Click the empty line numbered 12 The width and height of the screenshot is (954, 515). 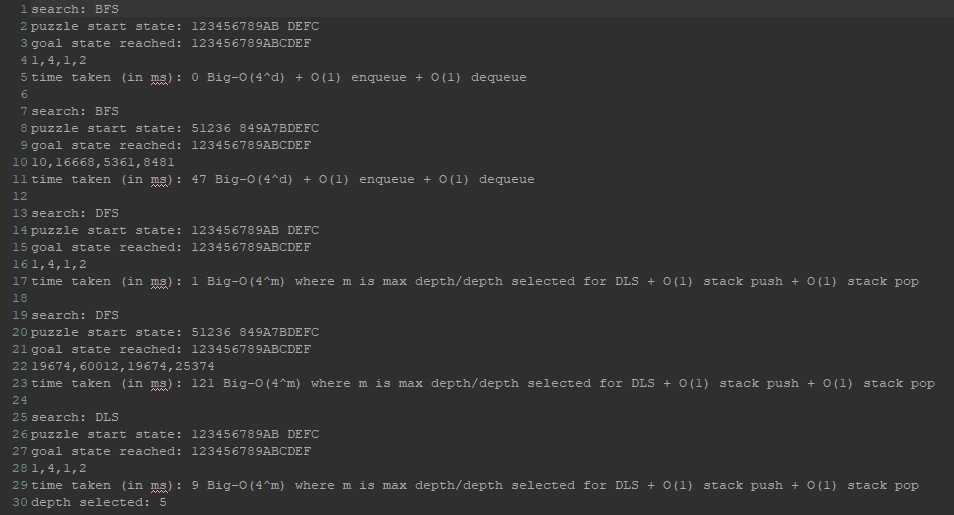click(x=200, y=196)
